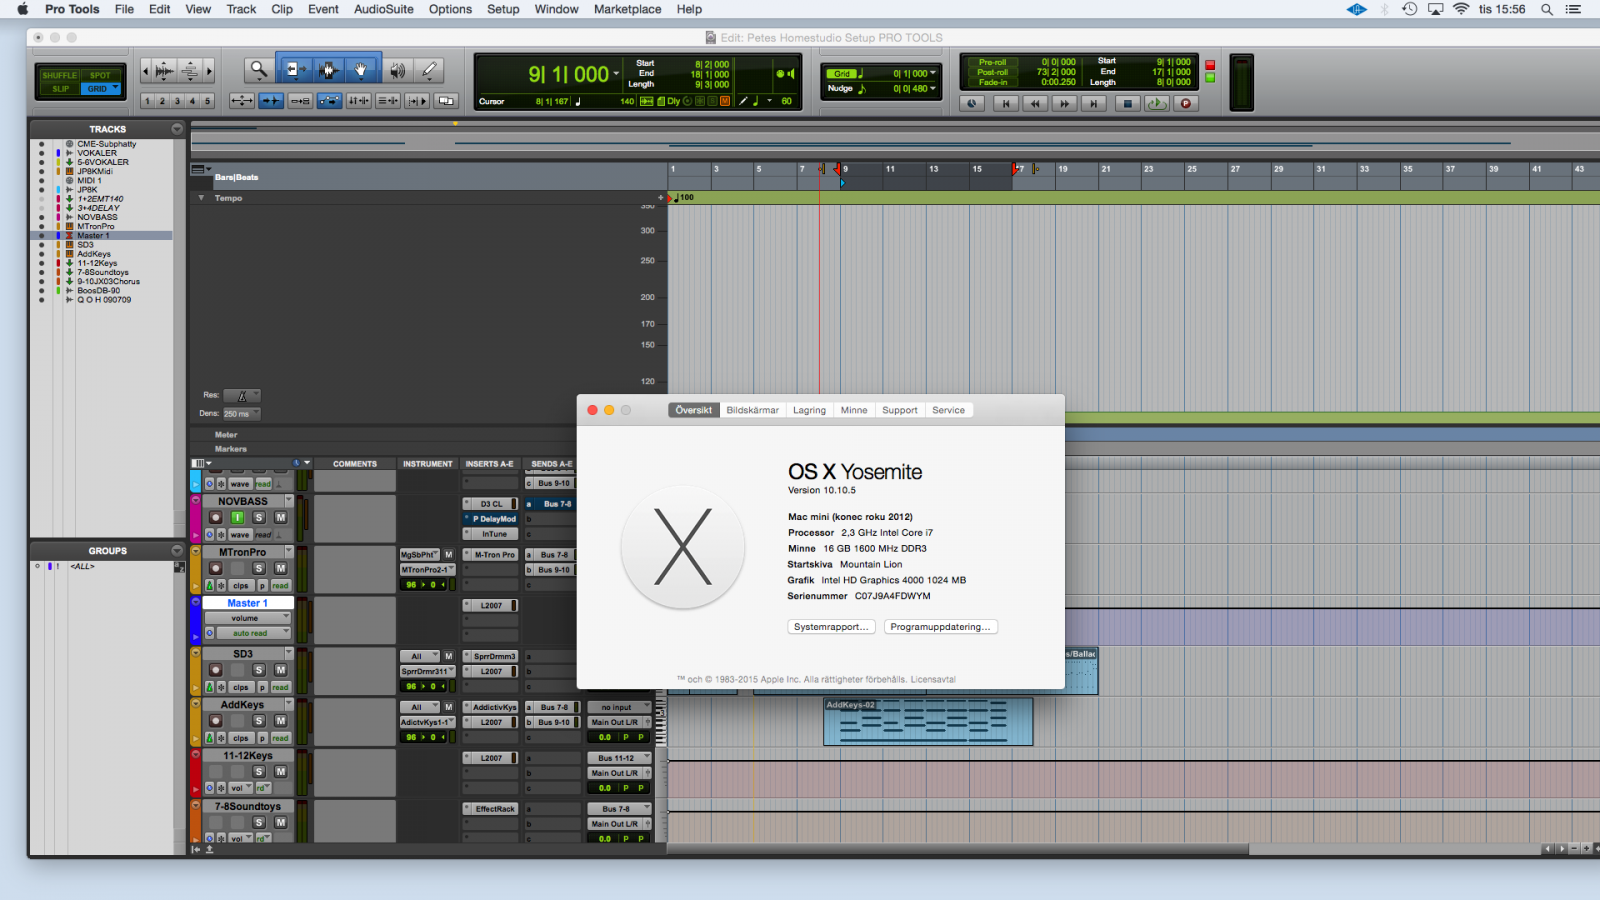The image size is (1600, 900).
Task: Click the Programuppdatering button
Action: click(x=940, y=627)
